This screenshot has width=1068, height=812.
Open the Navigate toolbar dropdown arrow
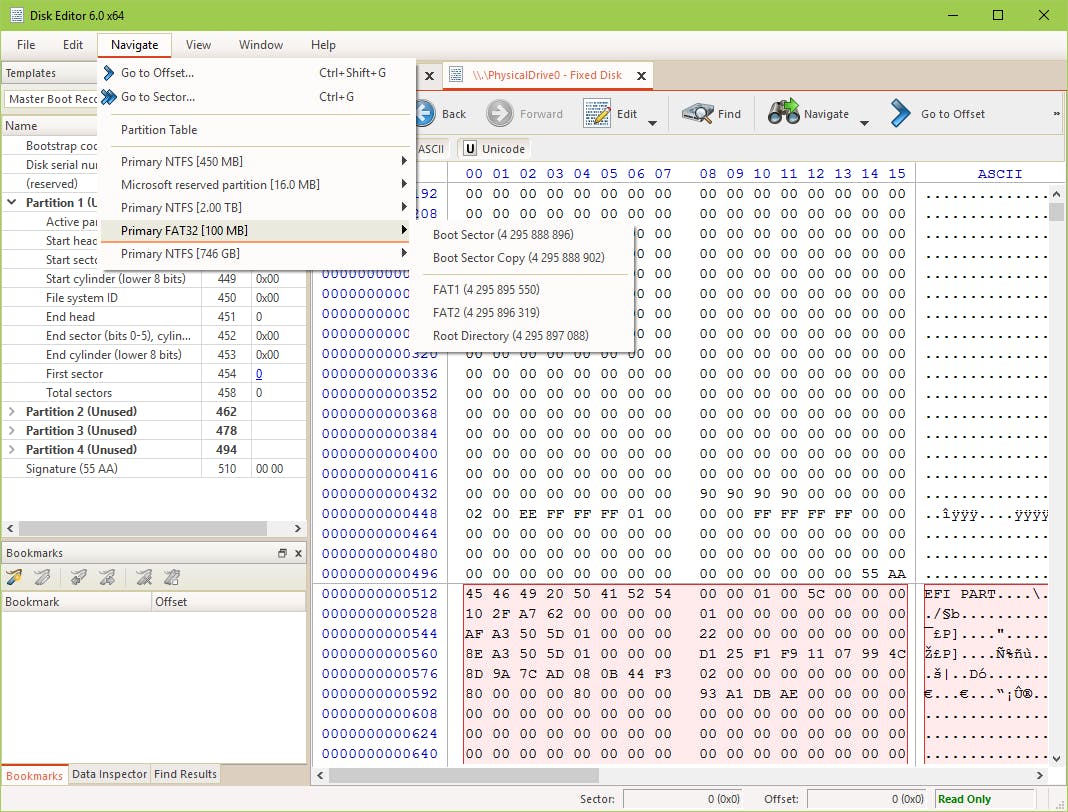coord(864,123)
